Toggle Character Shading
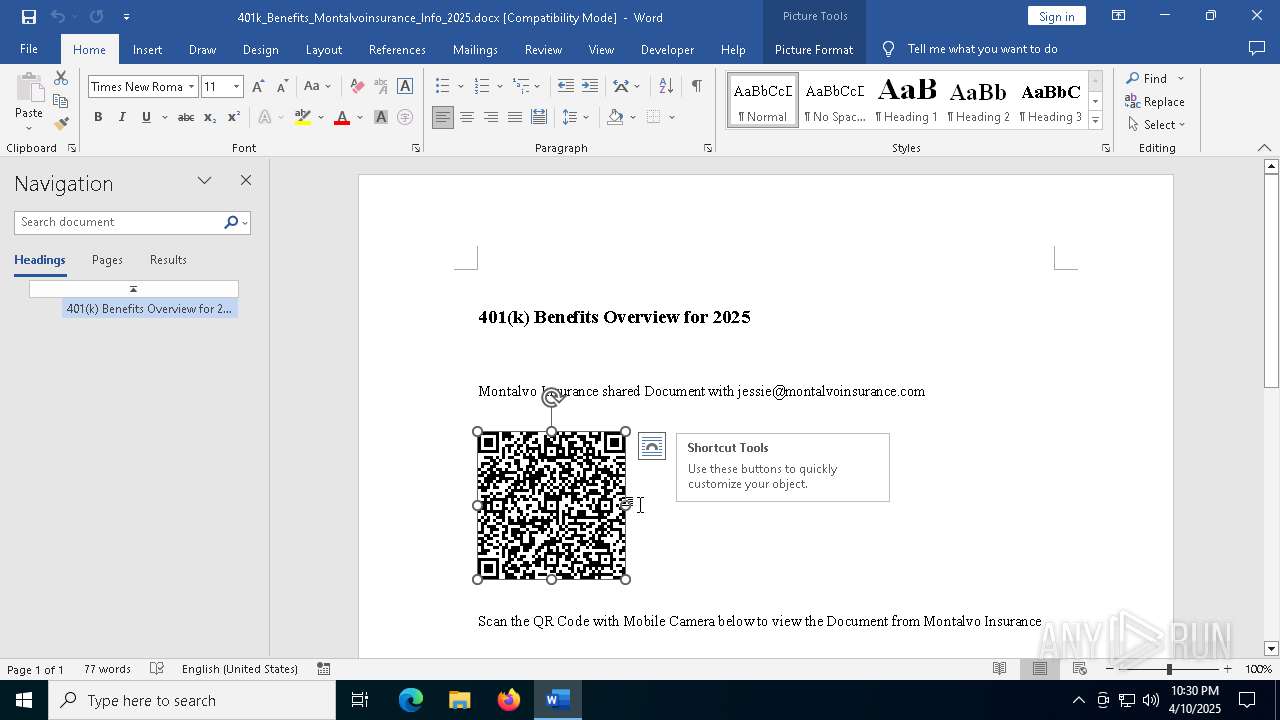This screenshot has height=720, width=1280. pos(381,117)
